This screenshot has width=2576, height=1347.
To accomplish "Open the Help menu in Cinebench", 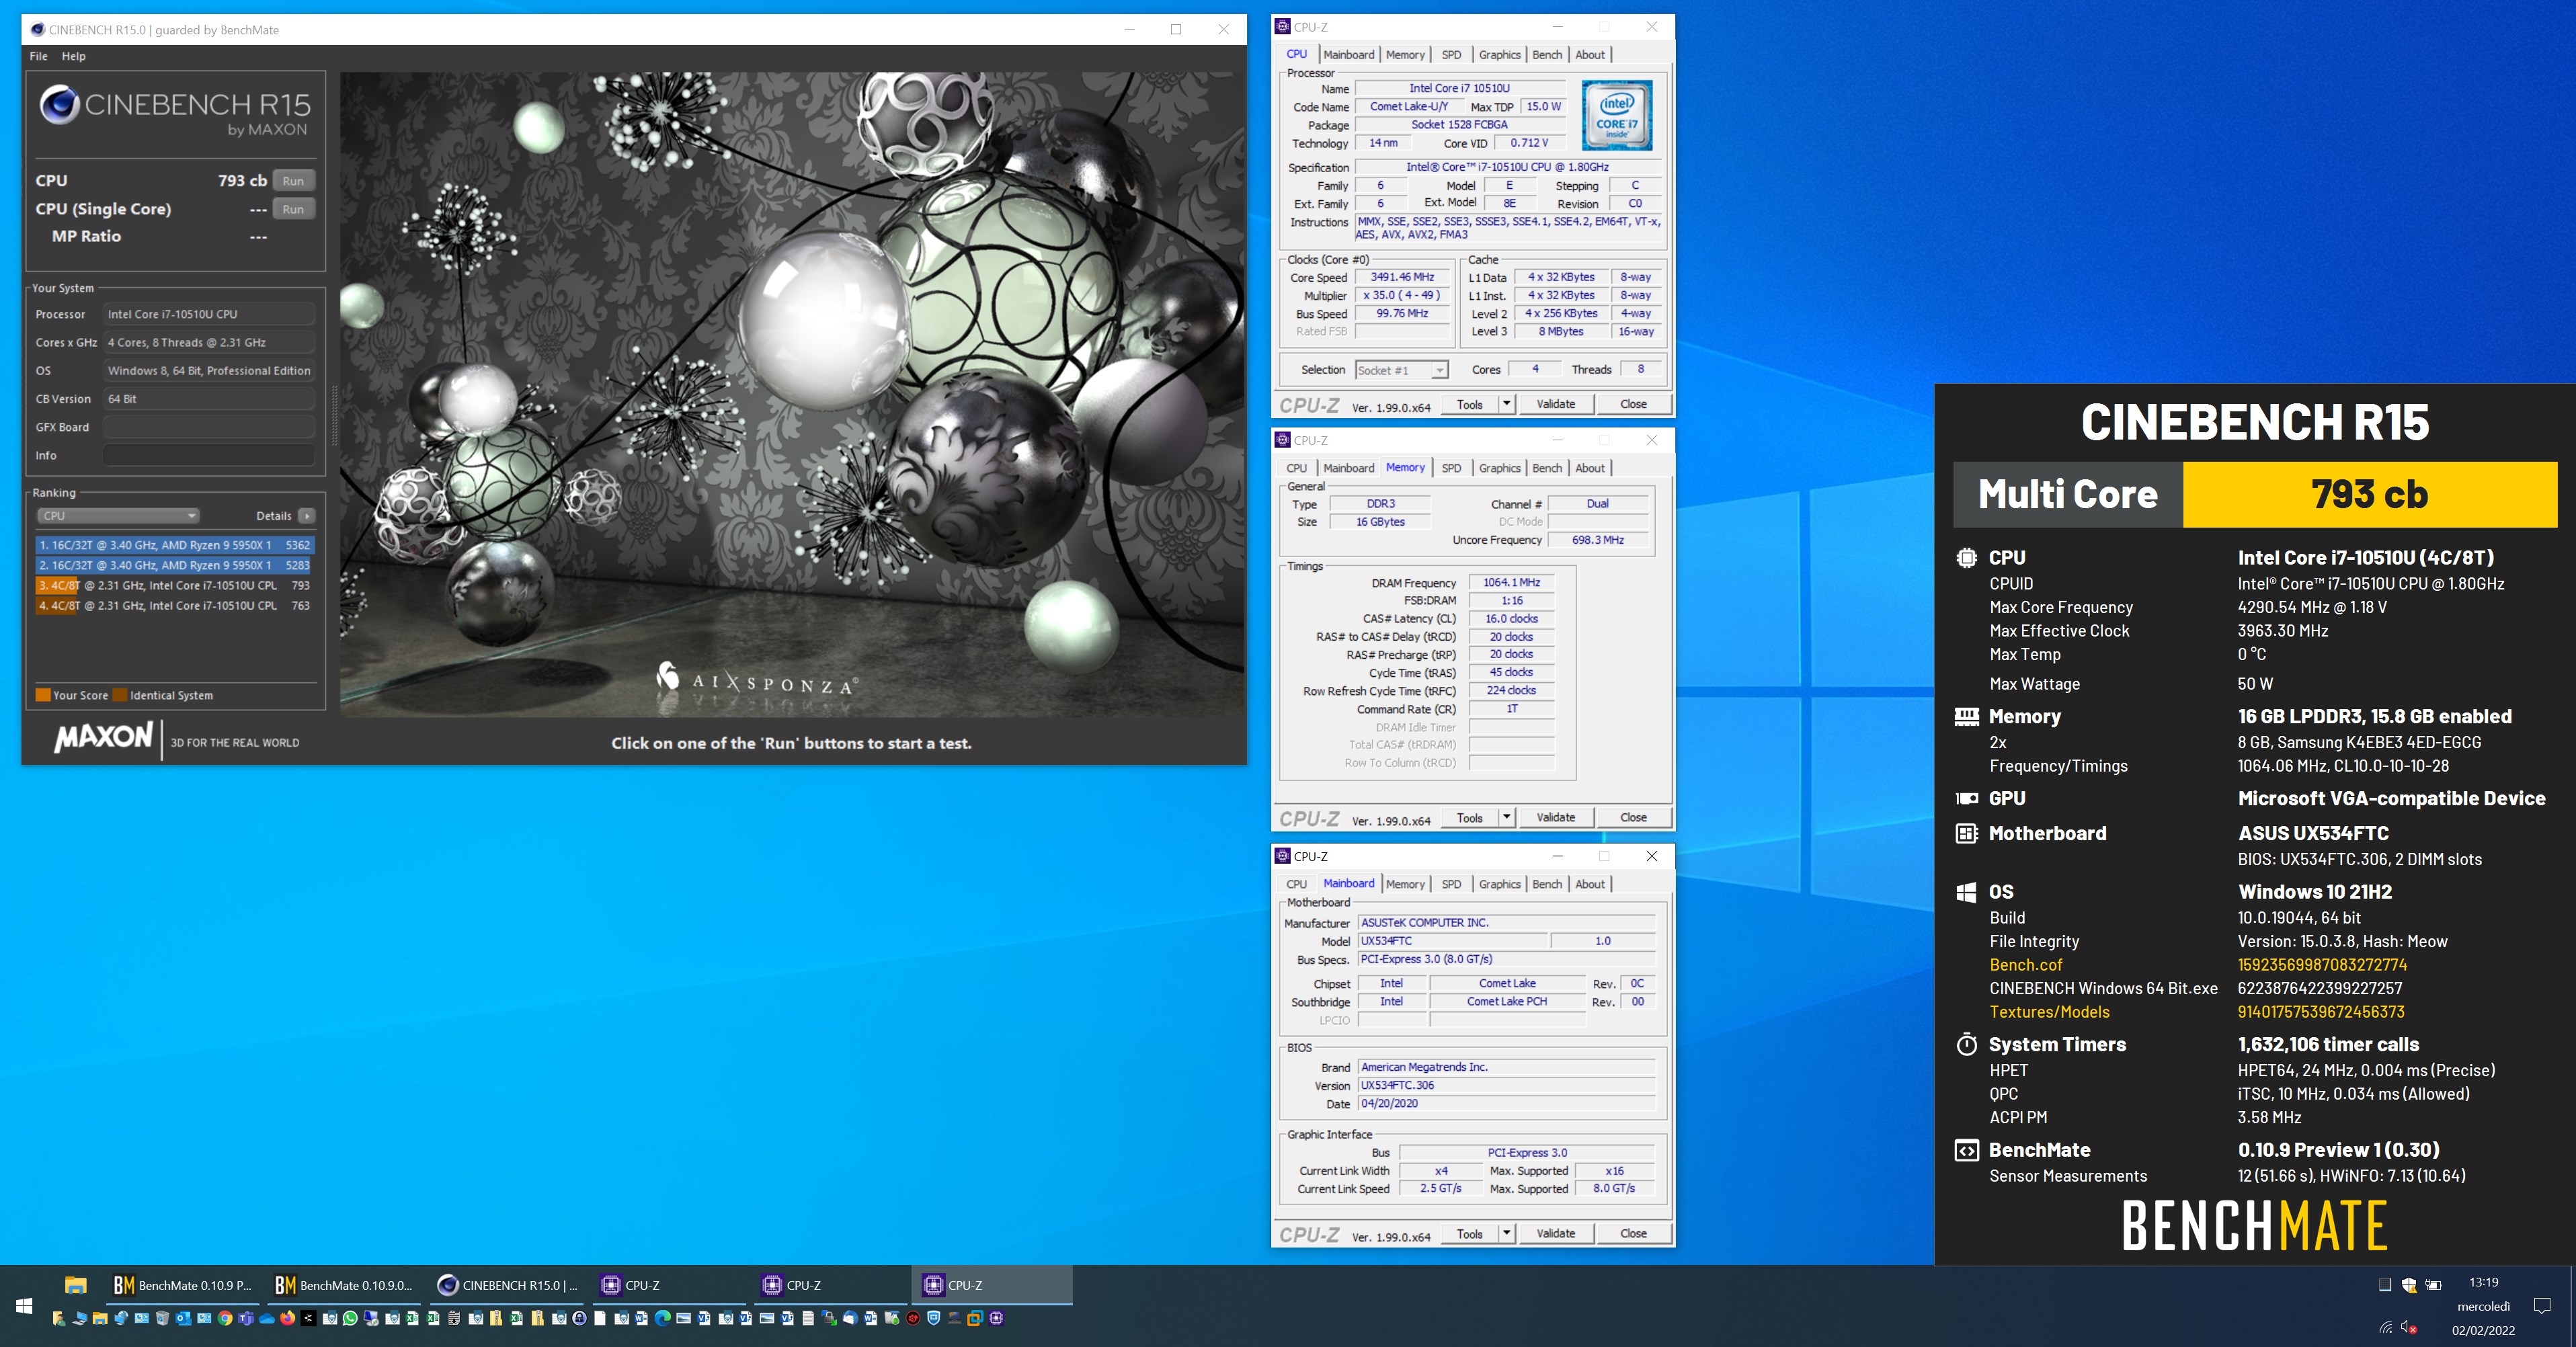I will click(x=74, y=56).
